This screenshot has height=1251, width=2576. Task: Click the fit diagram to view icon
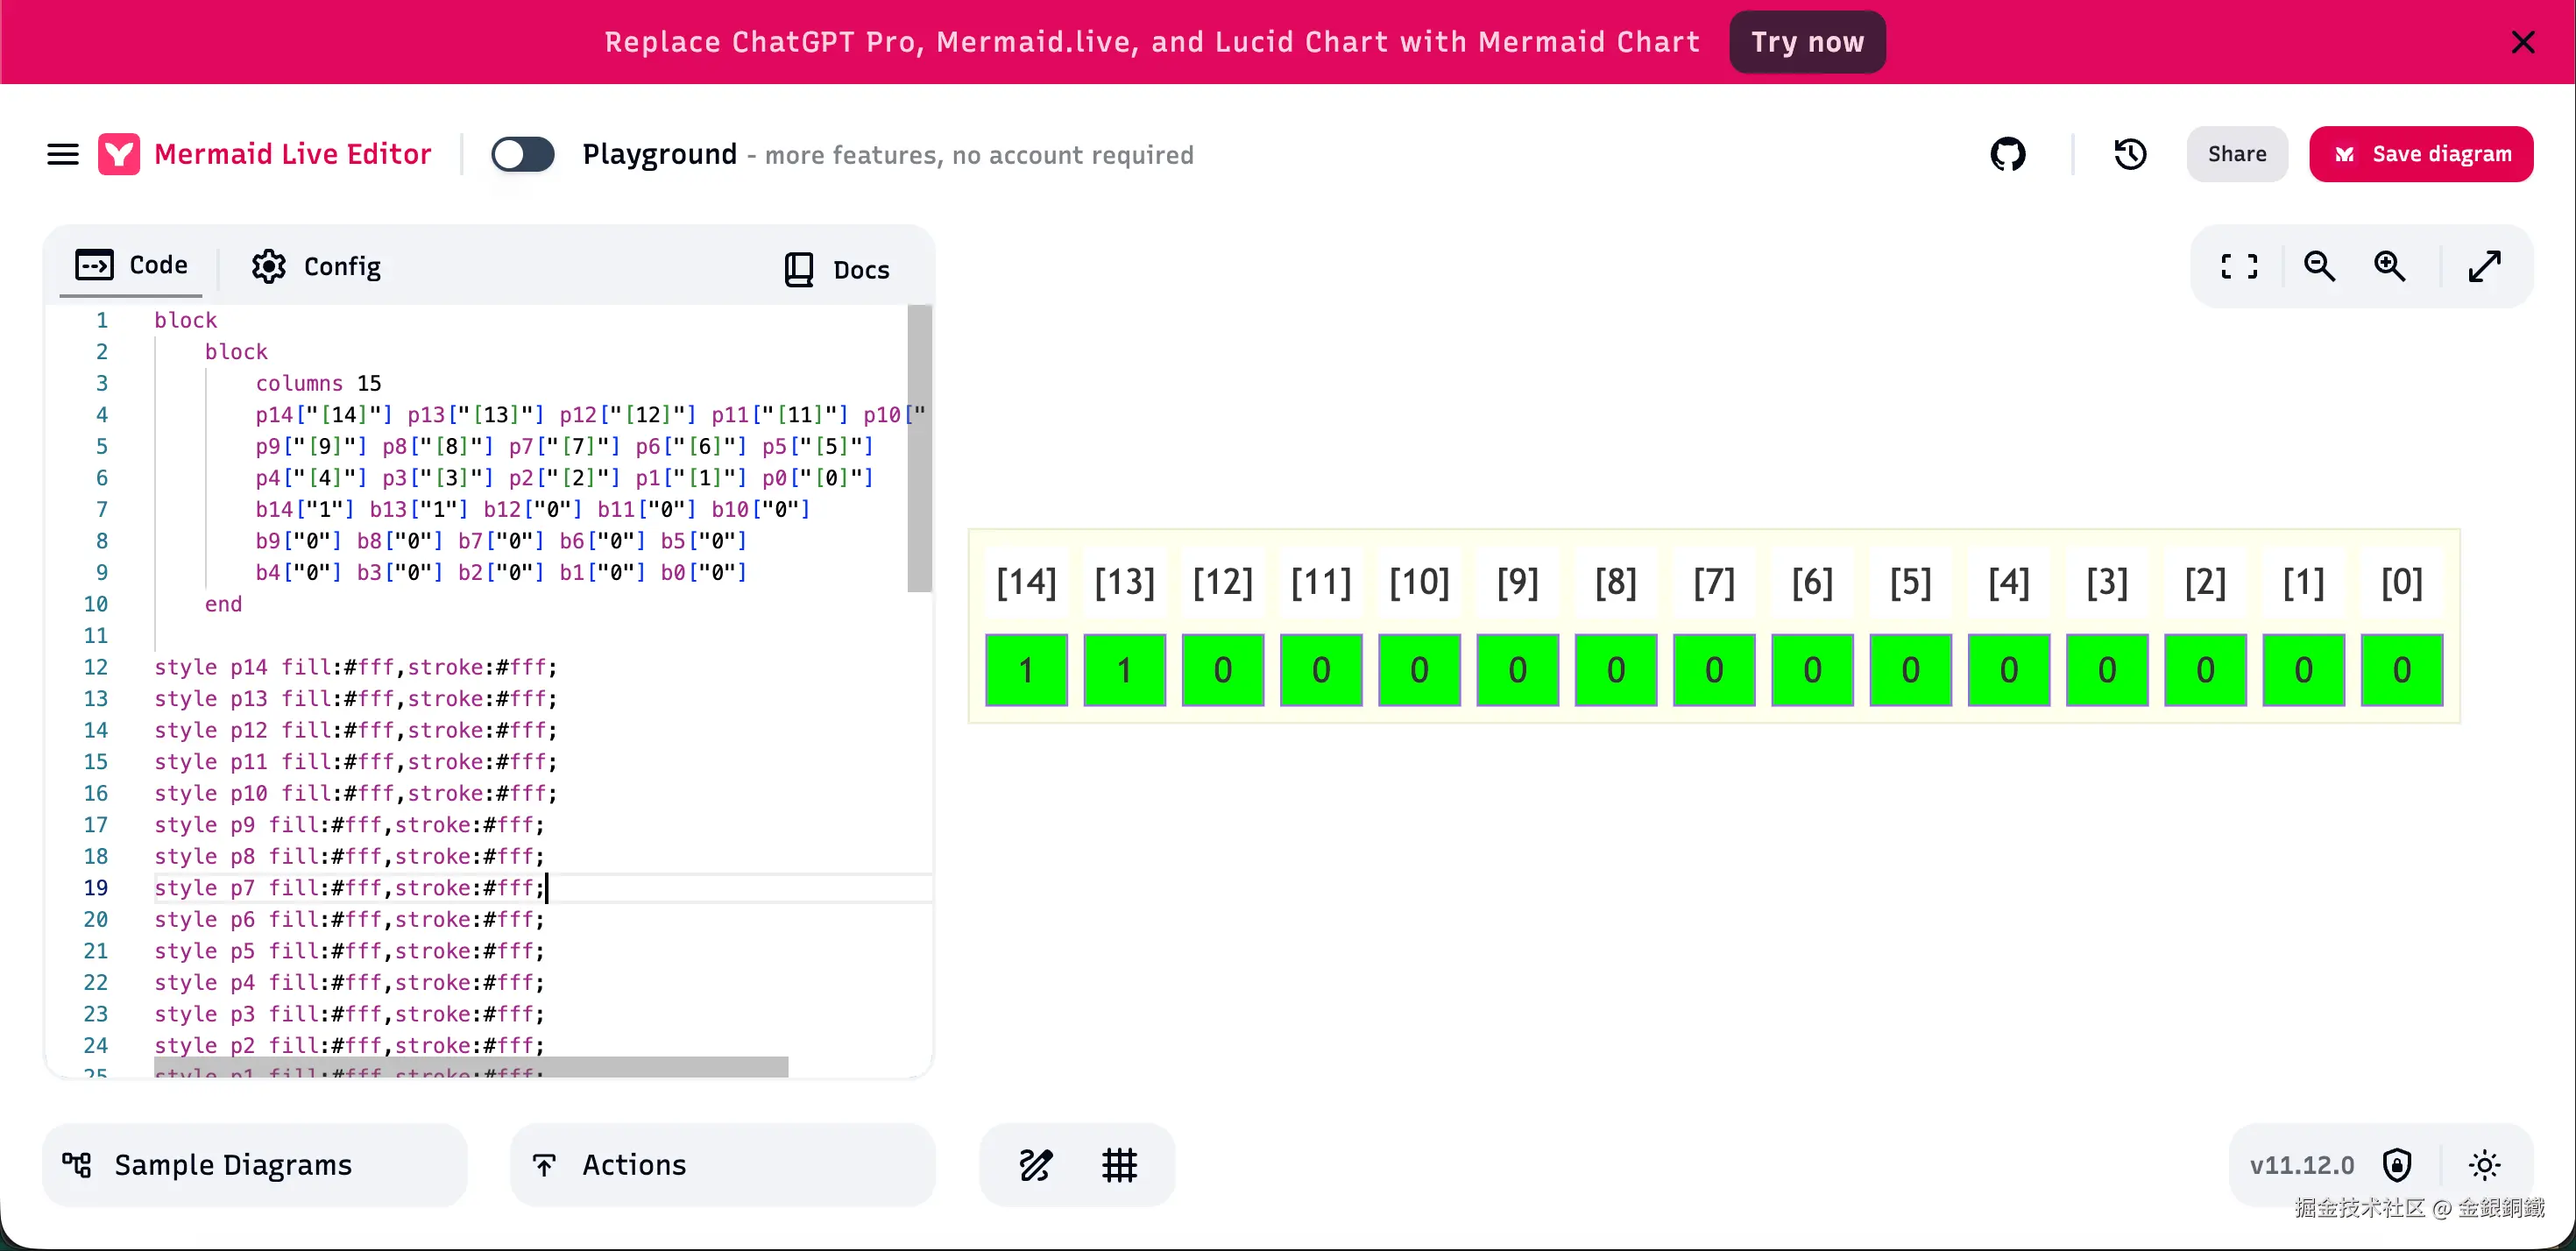click(x=2238, y=266)
